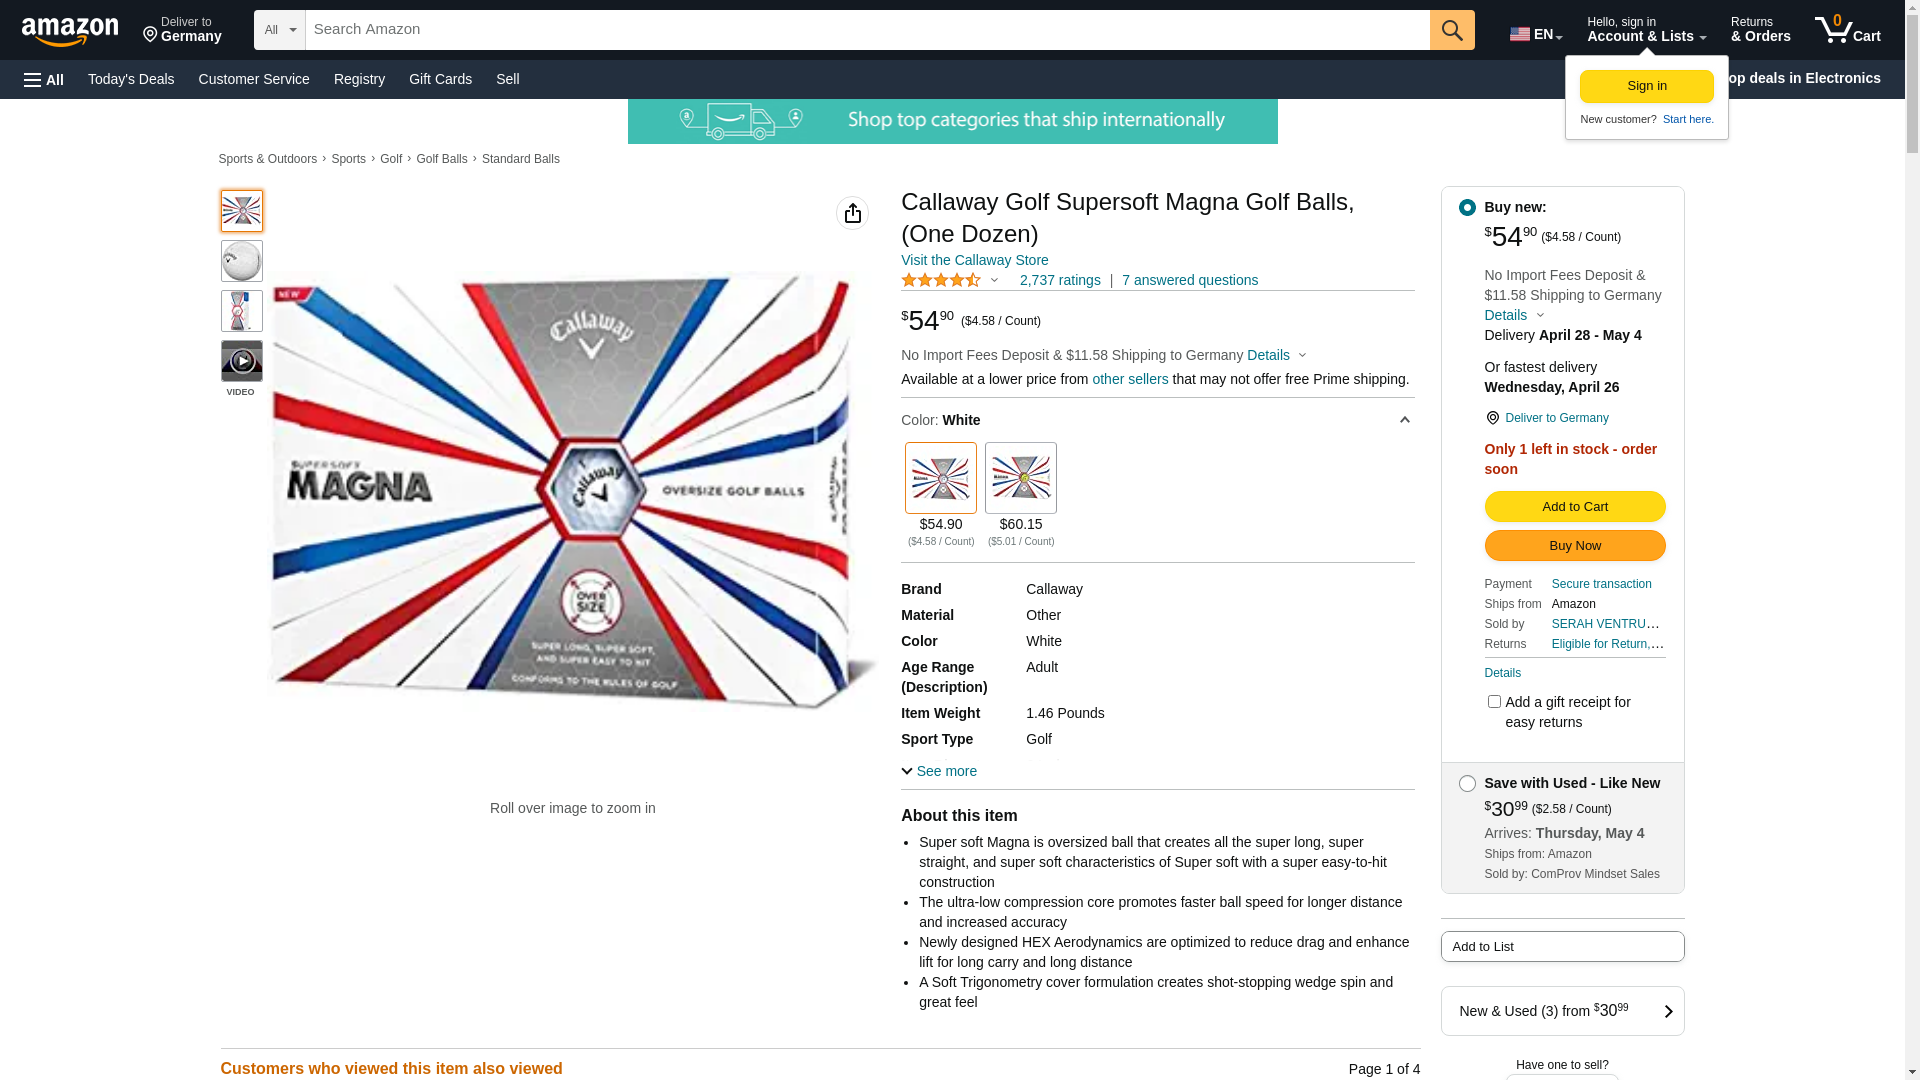Open Gift Cards navigation item

point(440,79)
